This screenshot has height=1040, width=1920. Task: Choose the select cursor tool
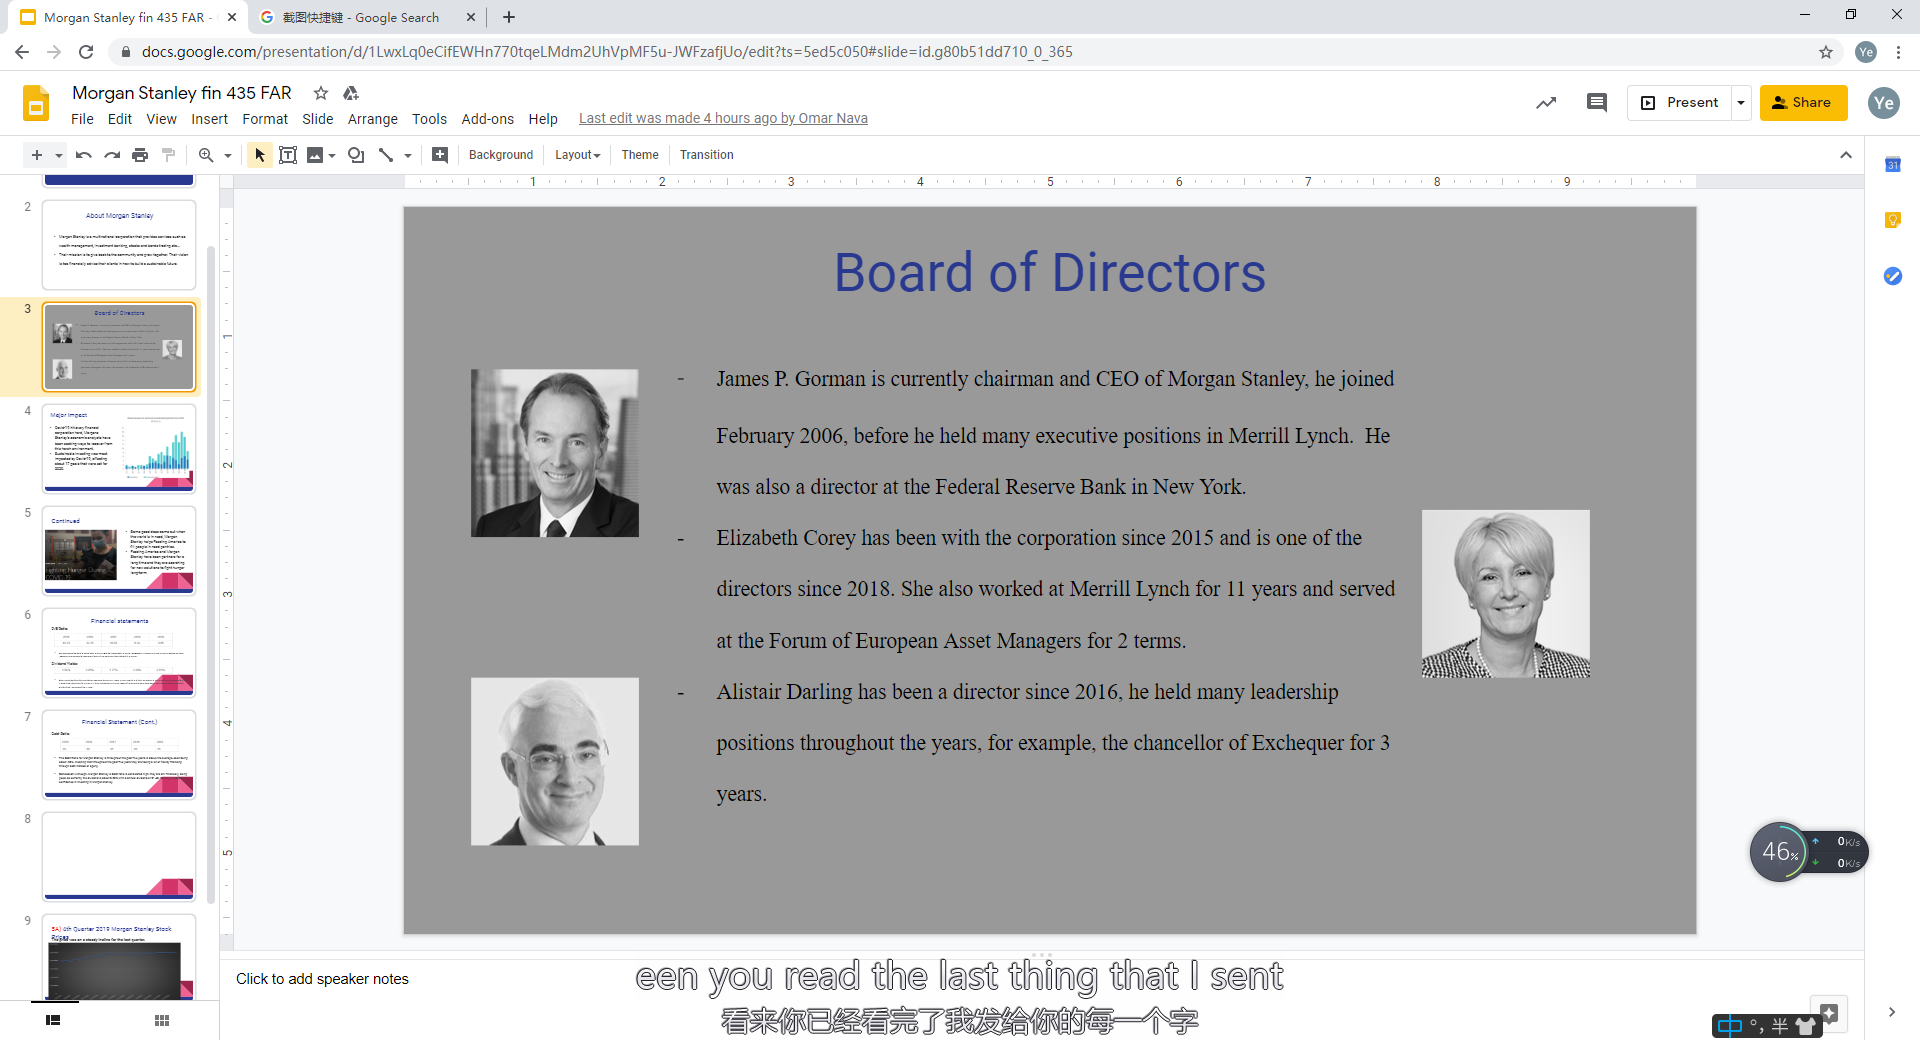pyautogui.click(x=260, y=155)
